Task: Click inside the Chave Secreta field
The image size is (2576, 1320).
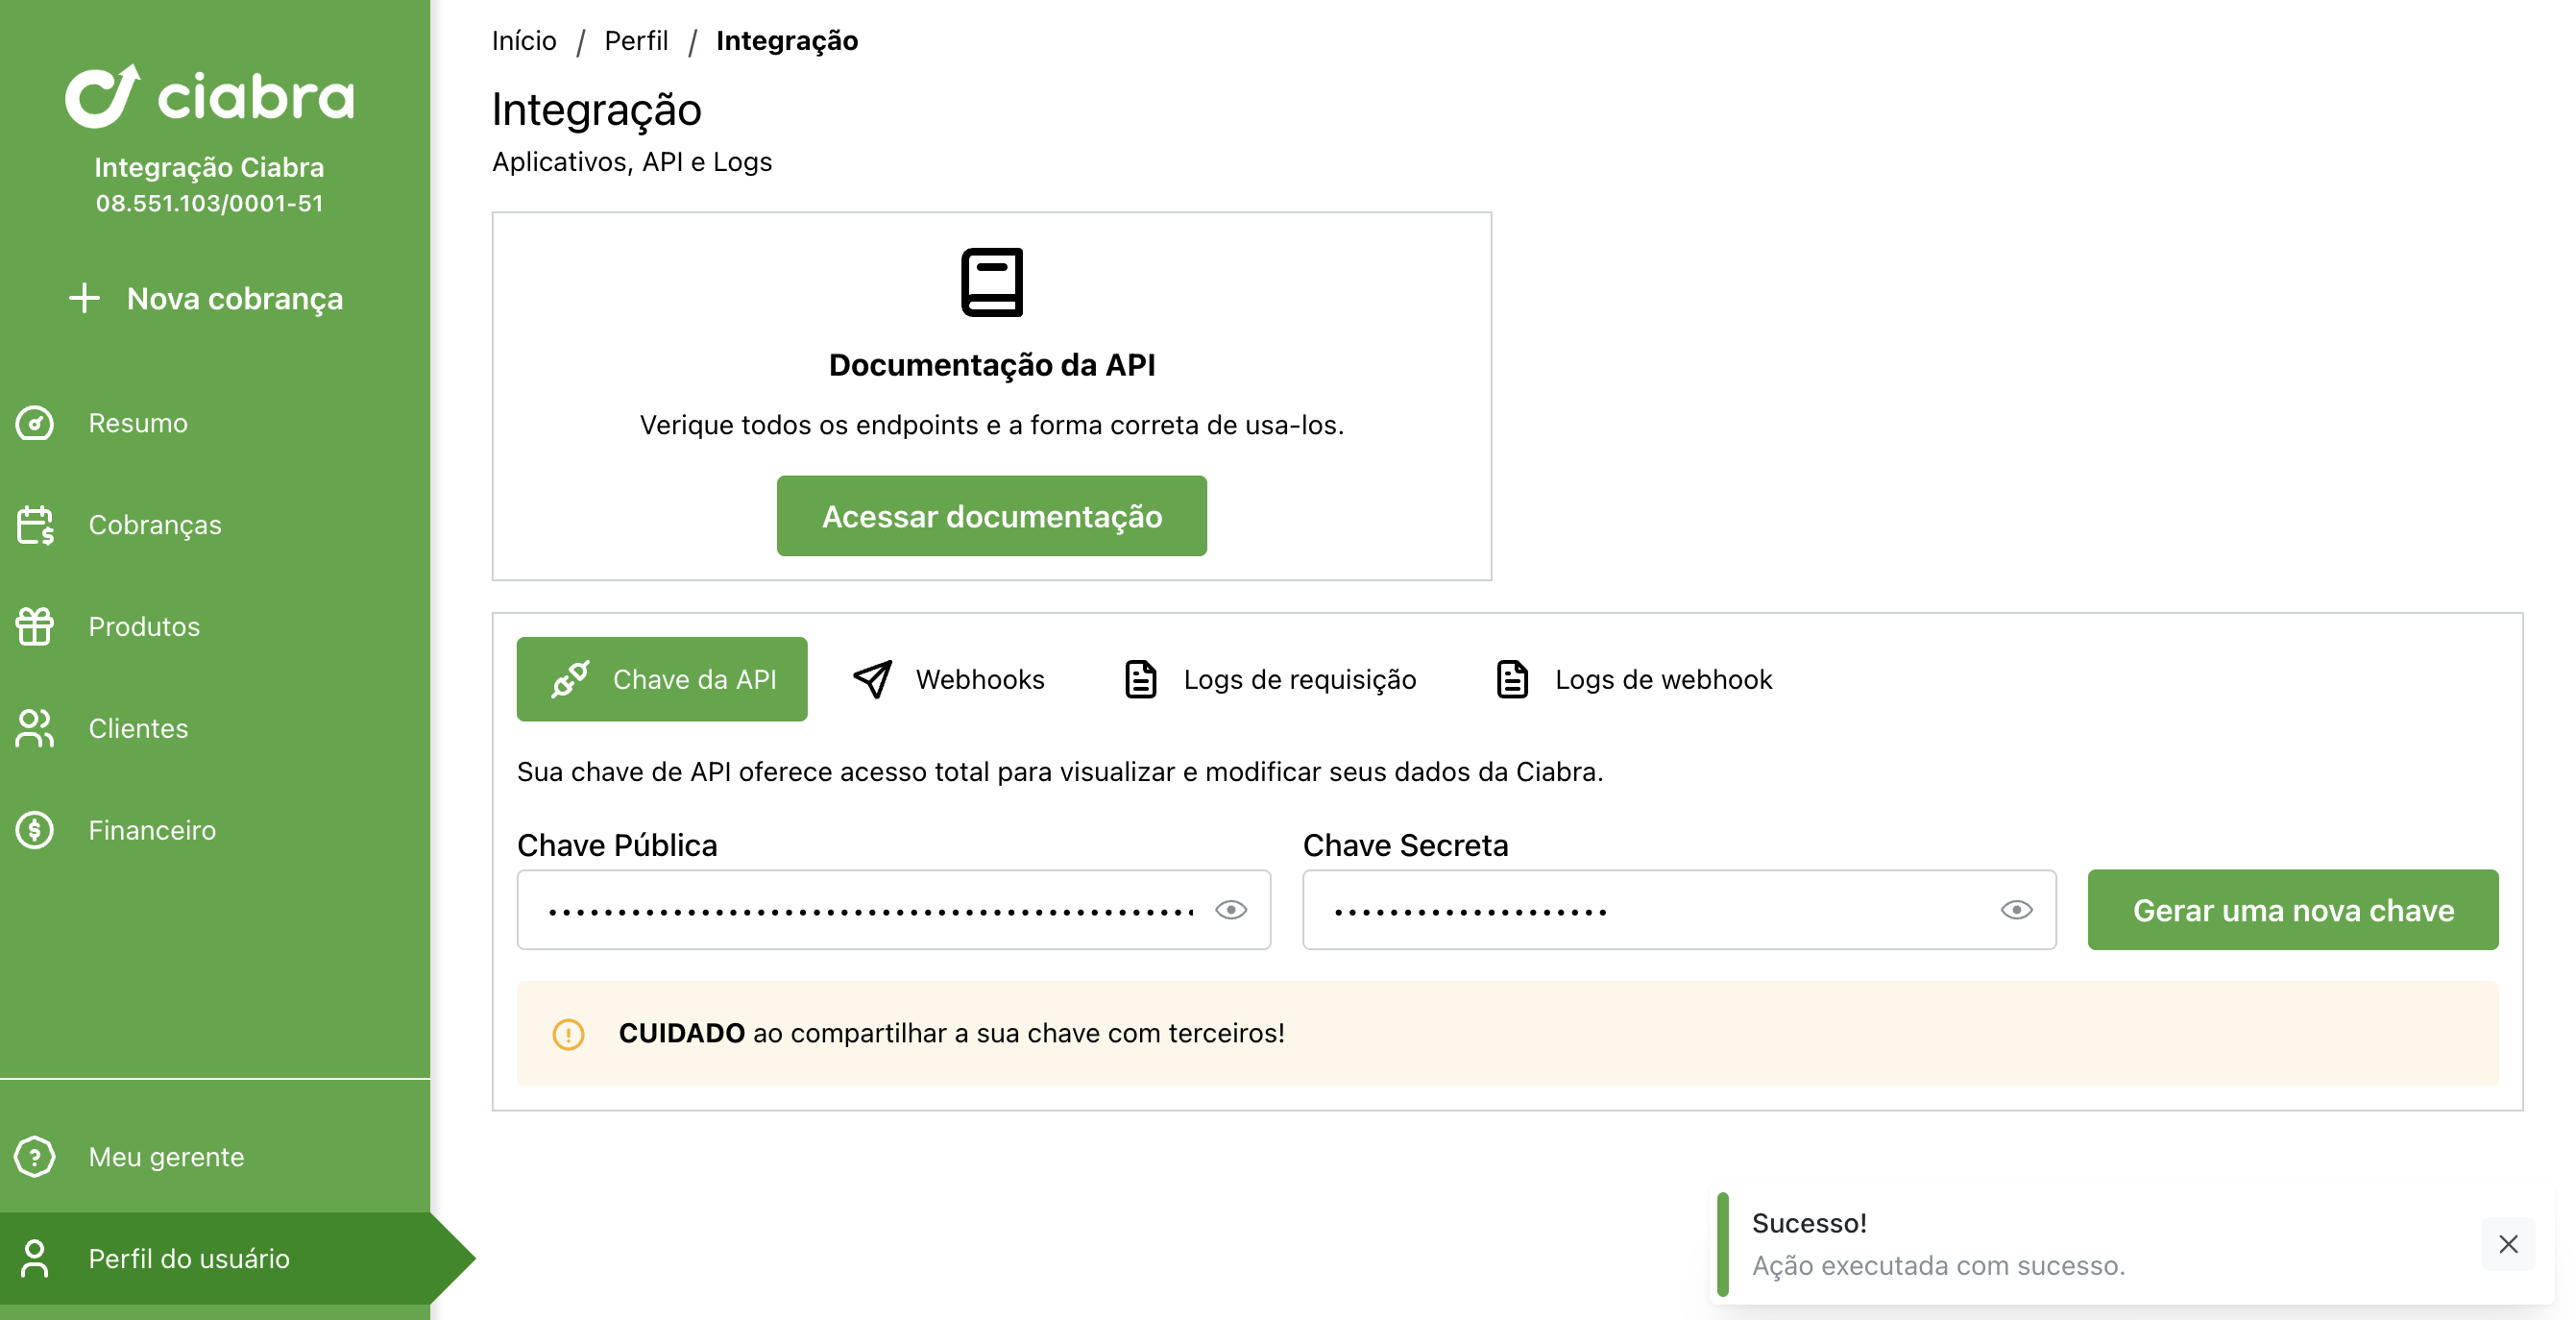Action: tap(1680, 910)
